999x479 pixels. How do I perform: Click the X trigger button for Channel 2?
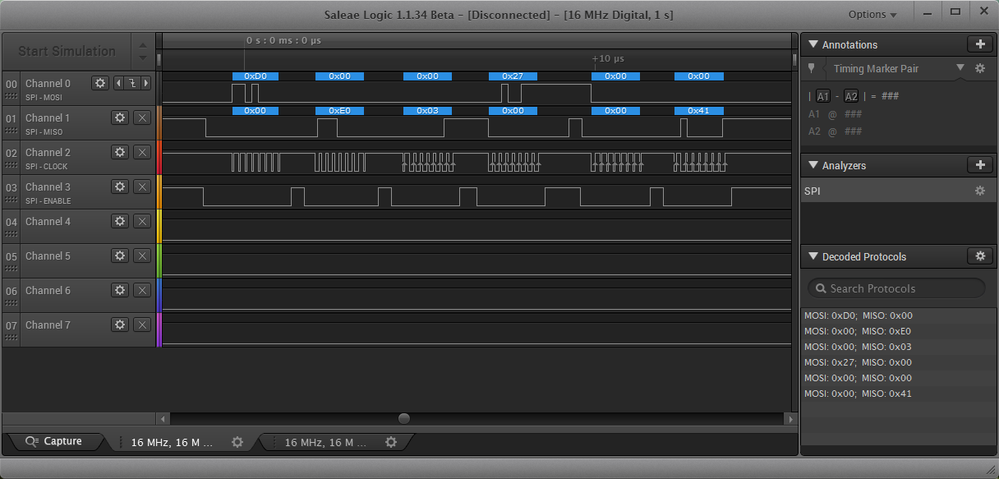(x=142, y=152)
